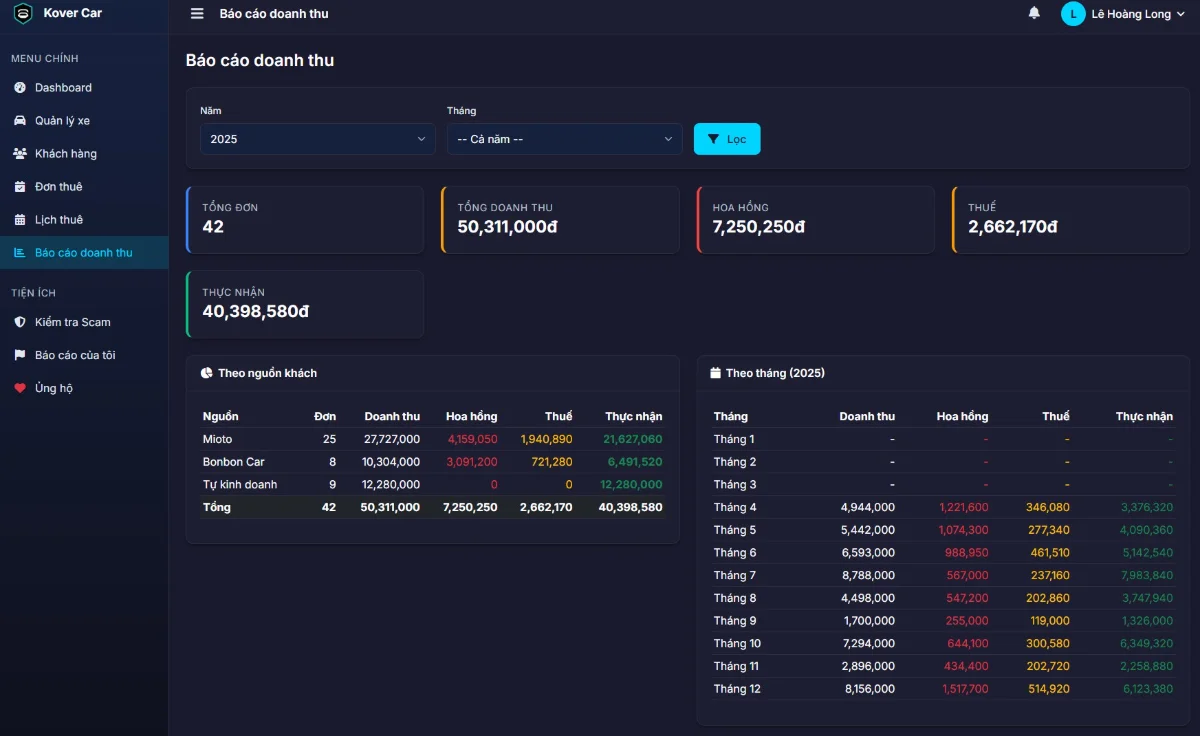Click the car icon for Quản lý xe
This screenshot has width=1200, height=736.
(x=20, y=121)
